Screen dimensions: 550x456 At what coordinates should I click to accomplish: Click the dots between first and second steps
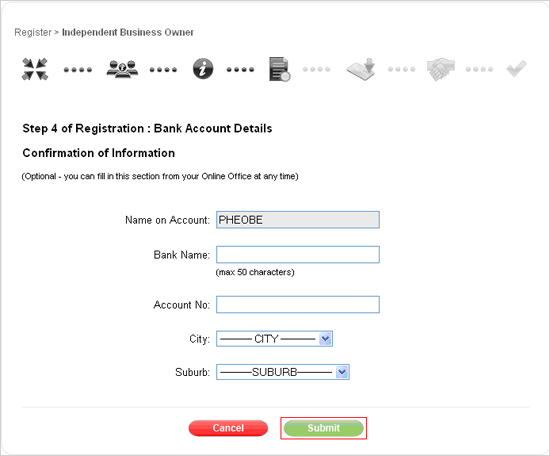click(x=78, y=70)
